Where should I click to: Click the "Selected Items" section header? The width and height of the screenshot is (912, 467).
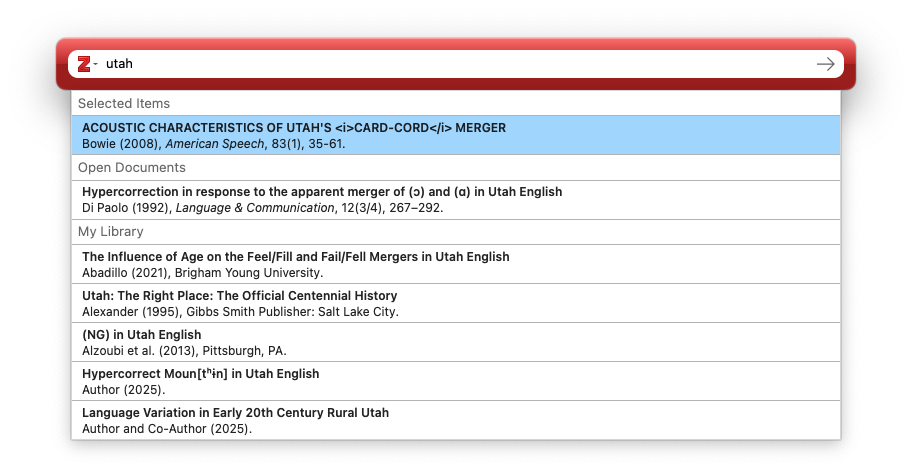coord(124,104)
